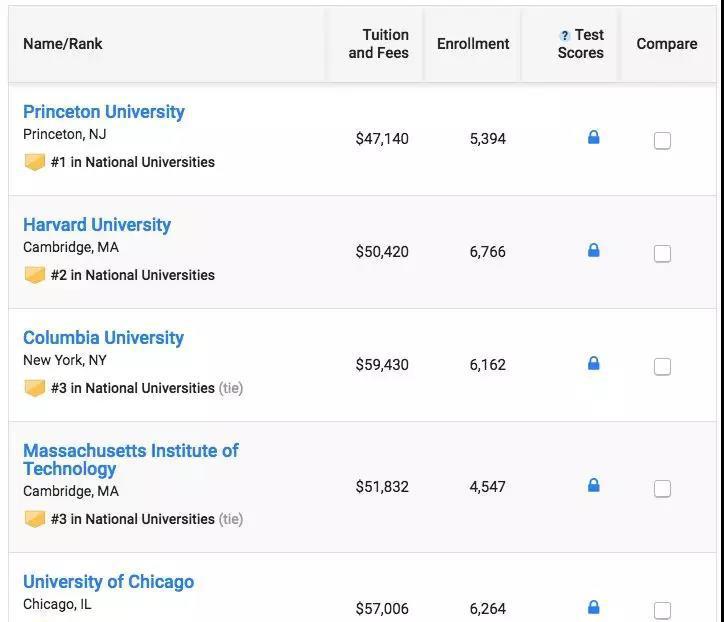Check the Compare box for Columbia University

[x=662, y=367]
